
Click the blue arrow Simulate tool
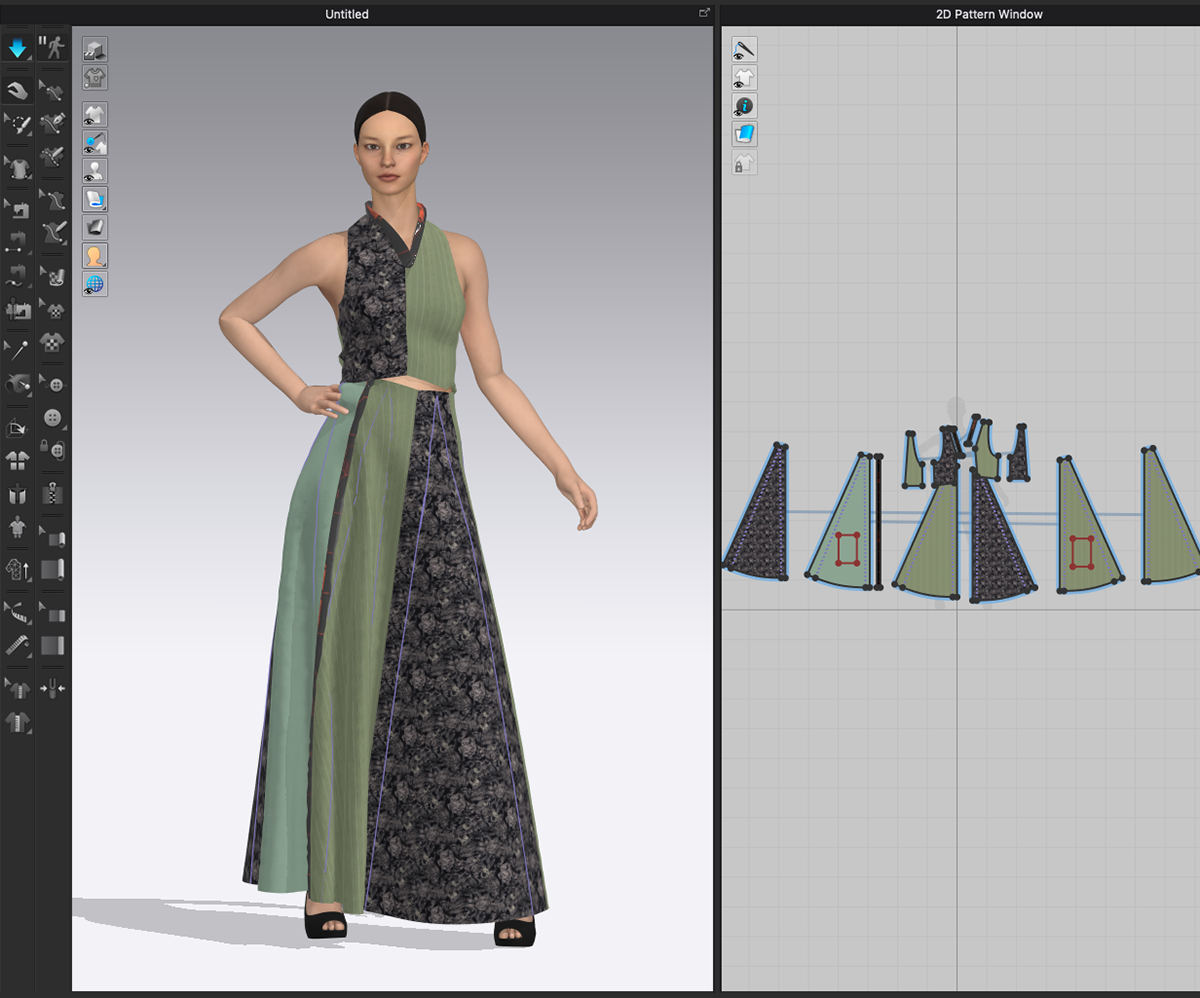click(x=17, y=47)
